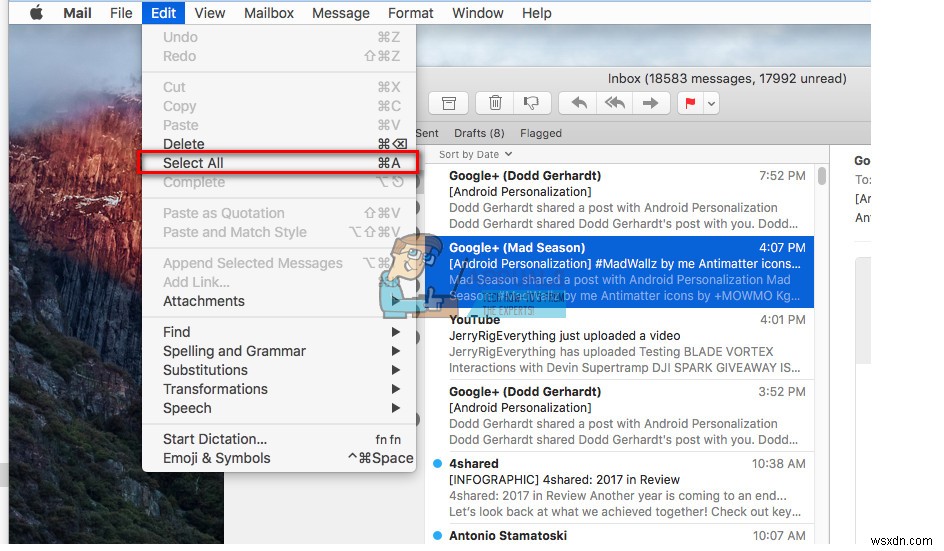The image size is (944, 551).
Task: Choose Emoji & Symbols
Action: pyautogui.click(x=279, y=458)
